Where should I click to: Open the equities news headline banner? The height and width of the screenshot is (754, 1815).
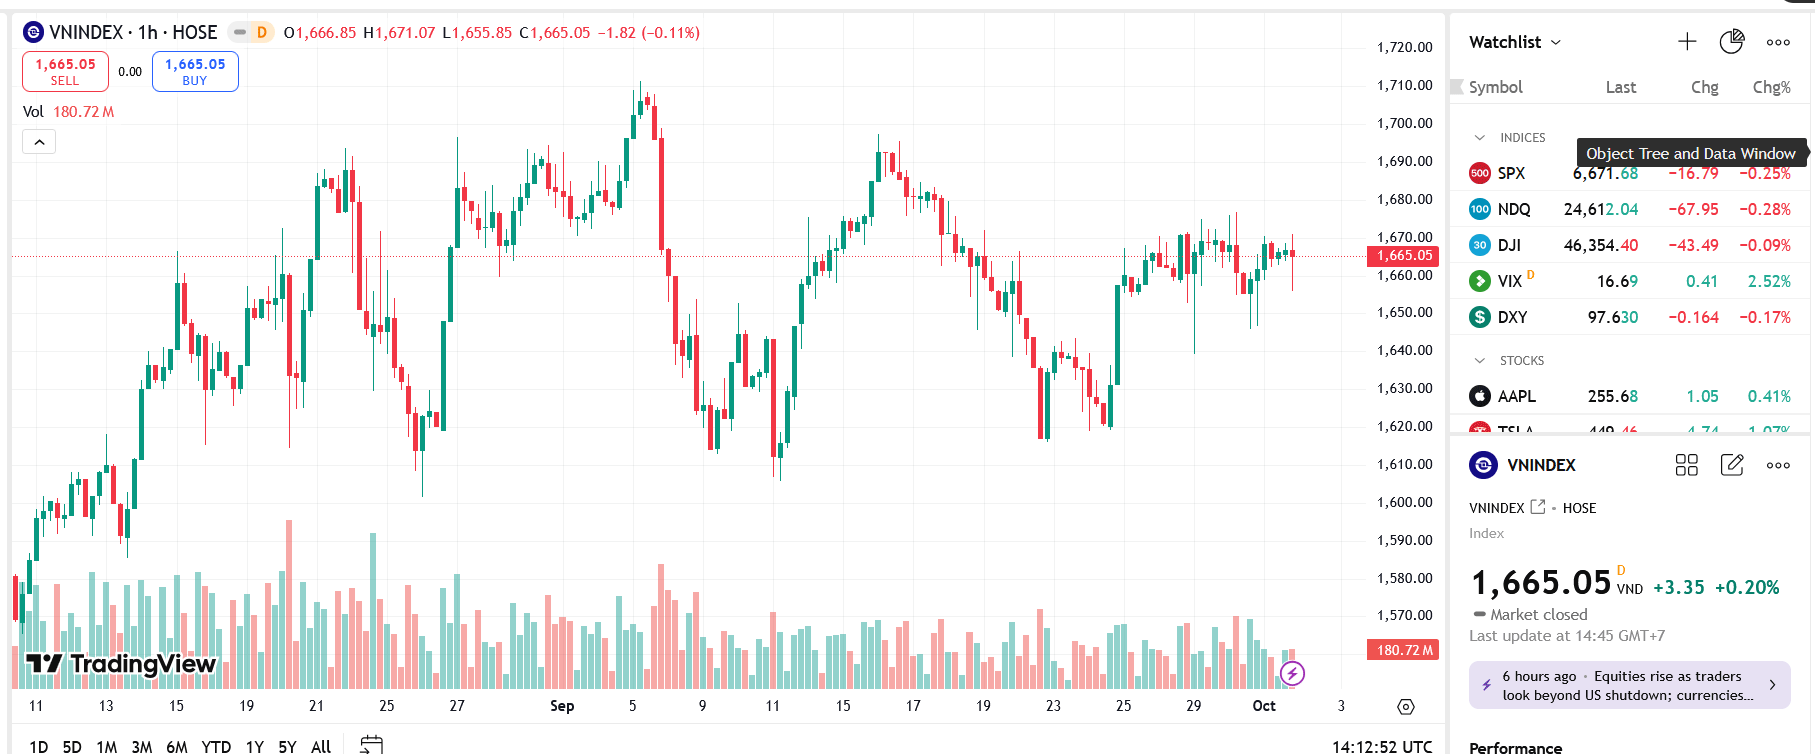pos(1629,685)
